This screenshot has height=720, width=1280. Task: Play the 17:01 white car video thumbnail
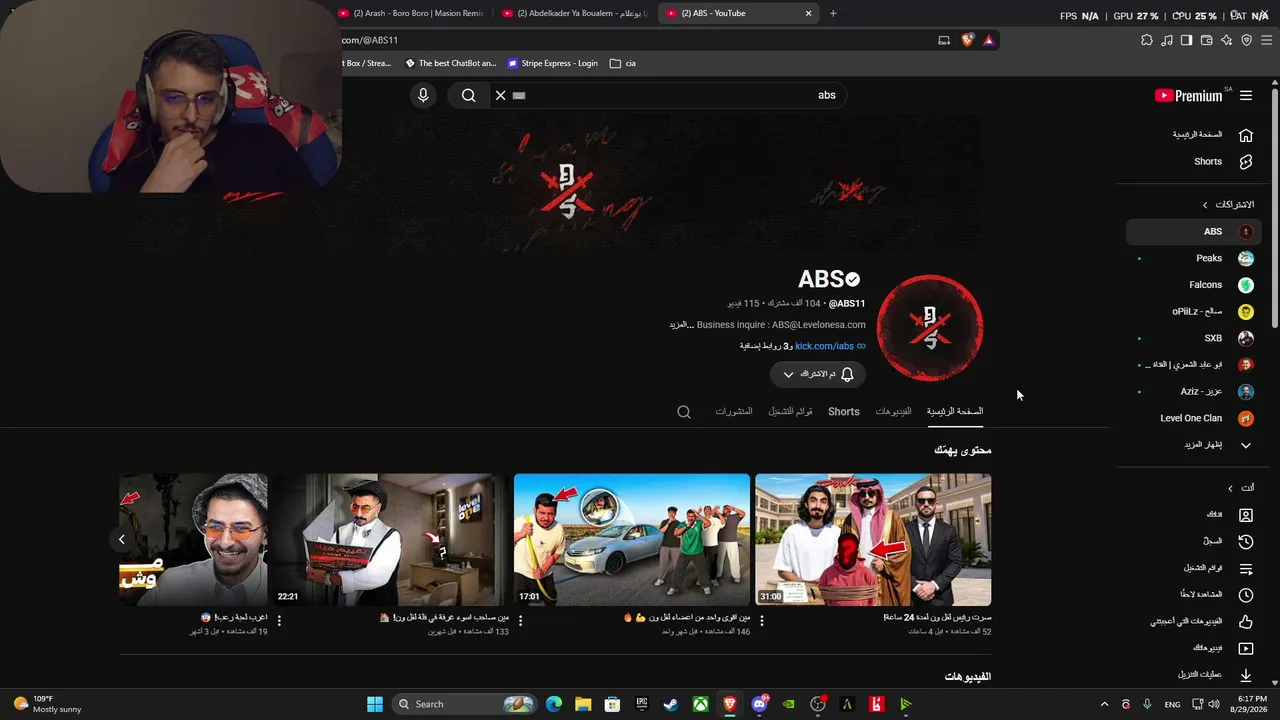(x=632, y=540)
